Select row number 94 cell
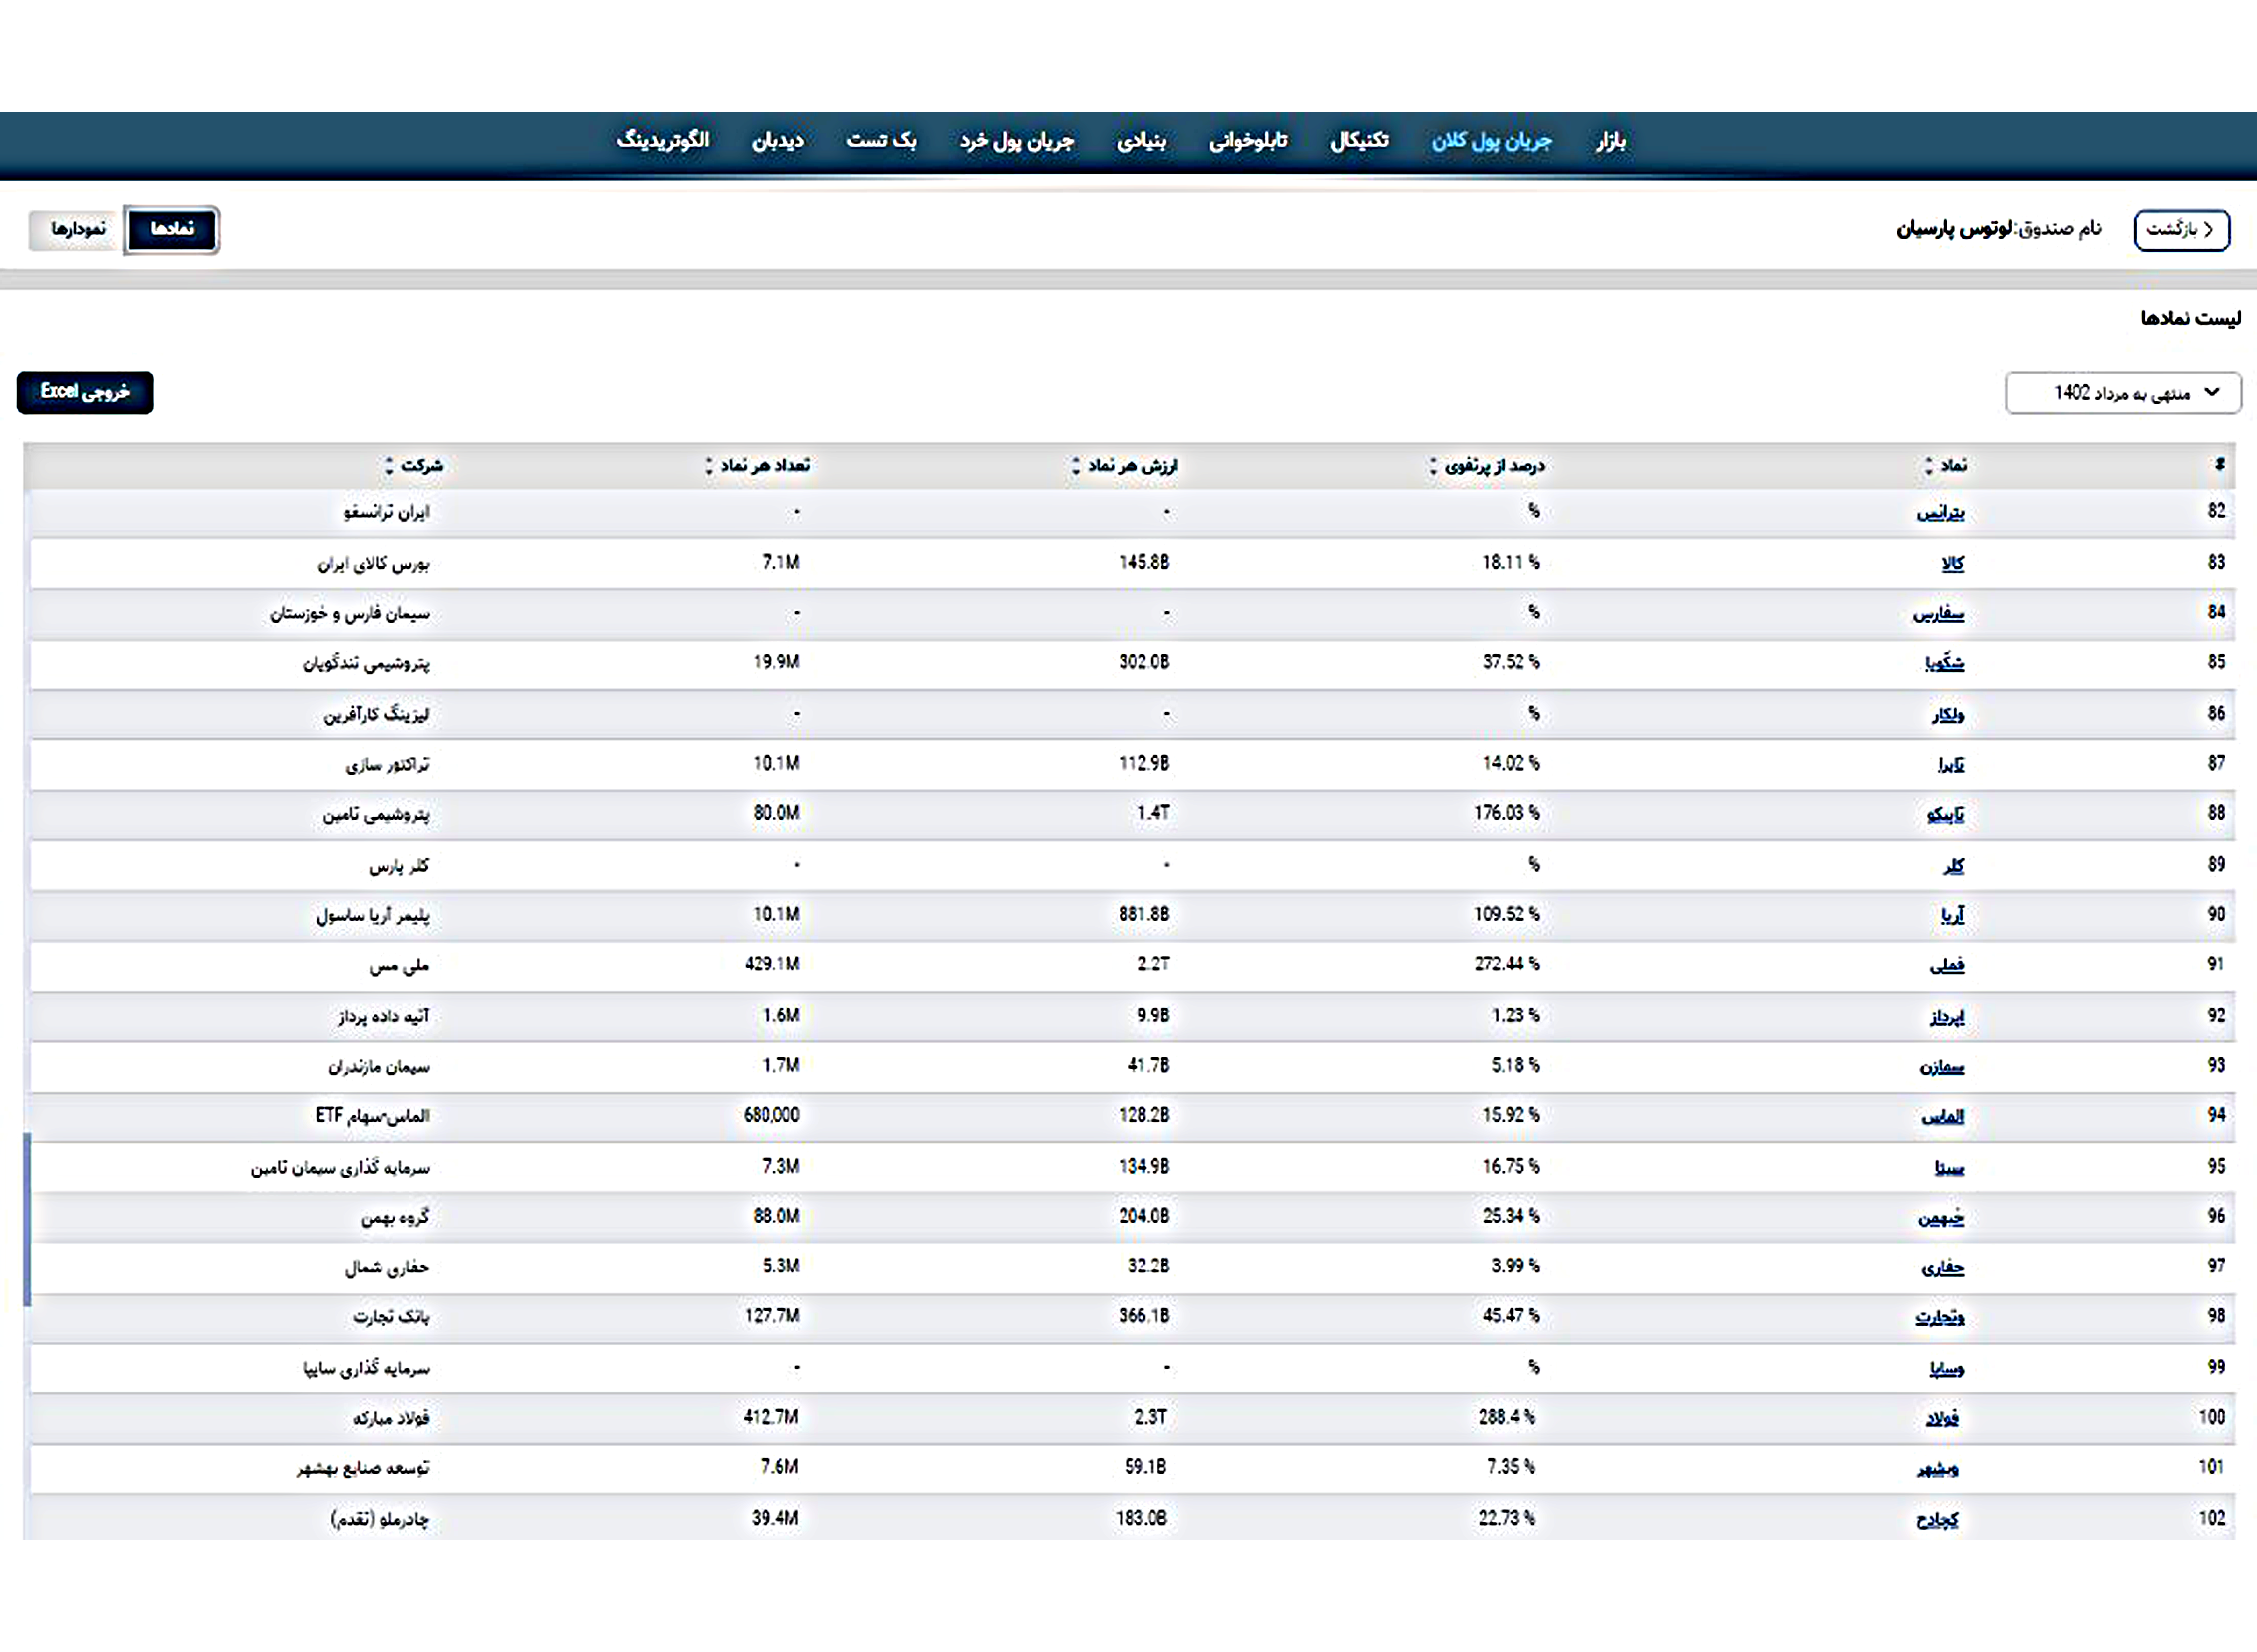 point(2217,1115)
